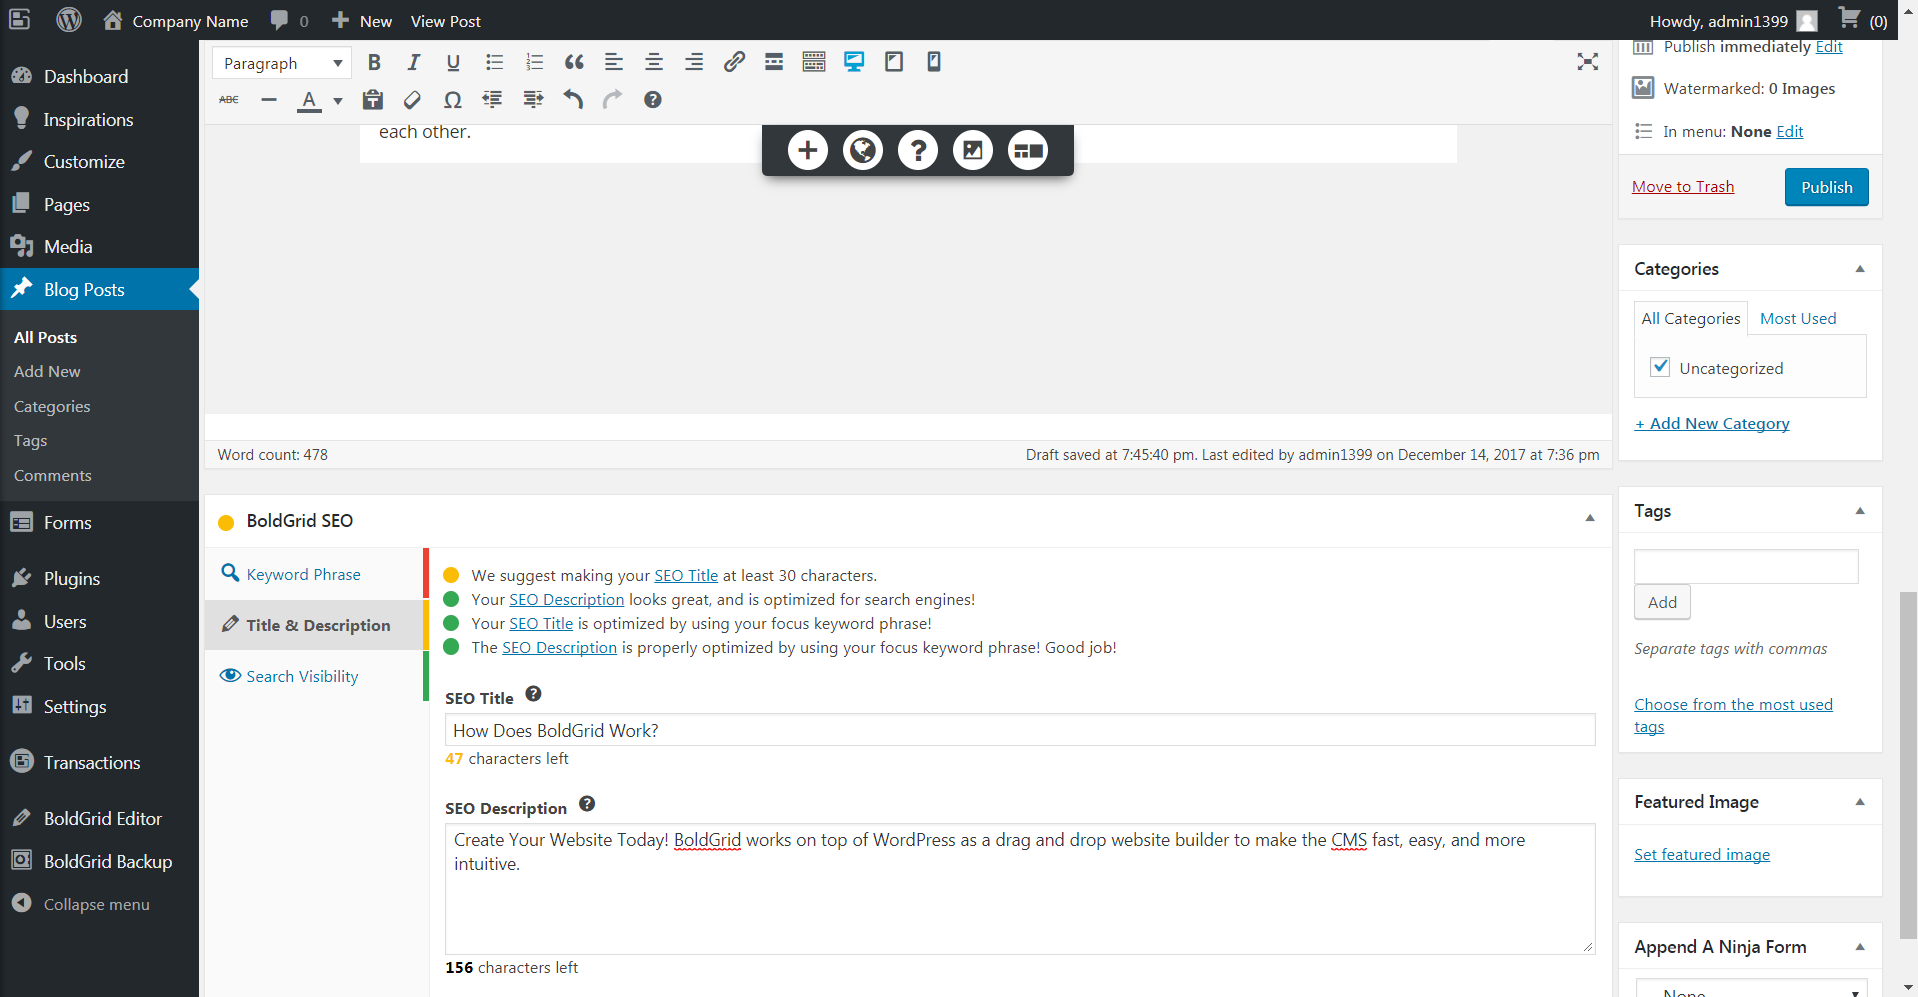This screenshot has height=997, width=1918.
Task: Clear formatting with the eraser
Action: click(412, 100)
